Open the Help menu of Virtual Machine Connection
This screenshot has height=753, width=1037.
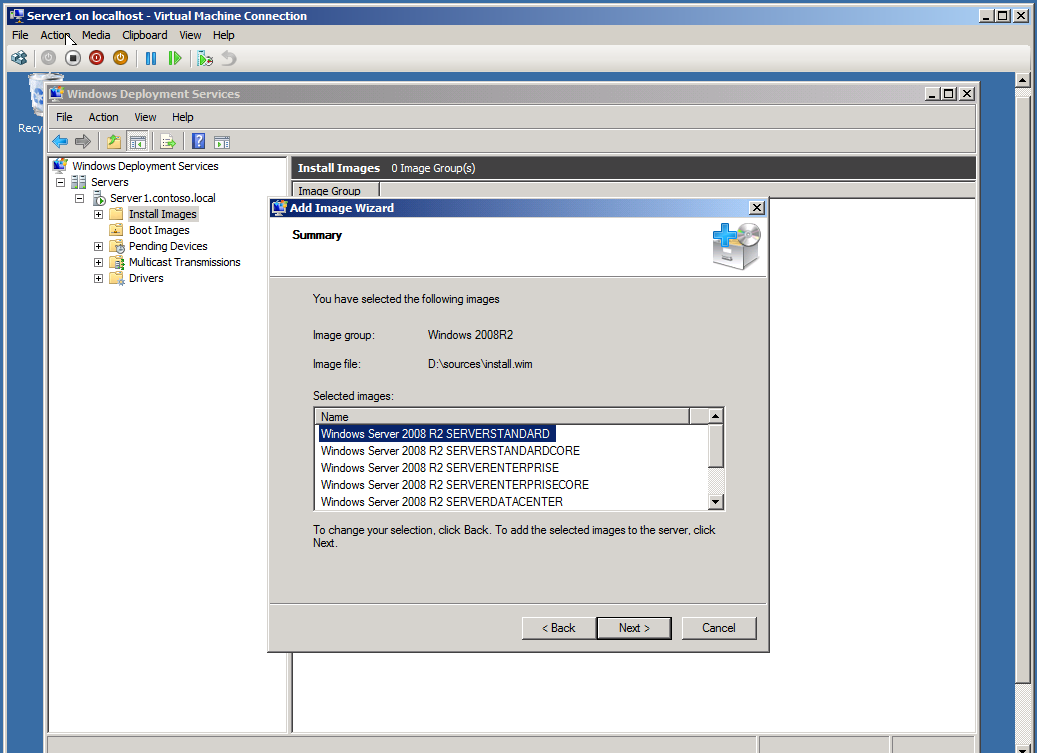pyautogui.click(x=224, y=35)
